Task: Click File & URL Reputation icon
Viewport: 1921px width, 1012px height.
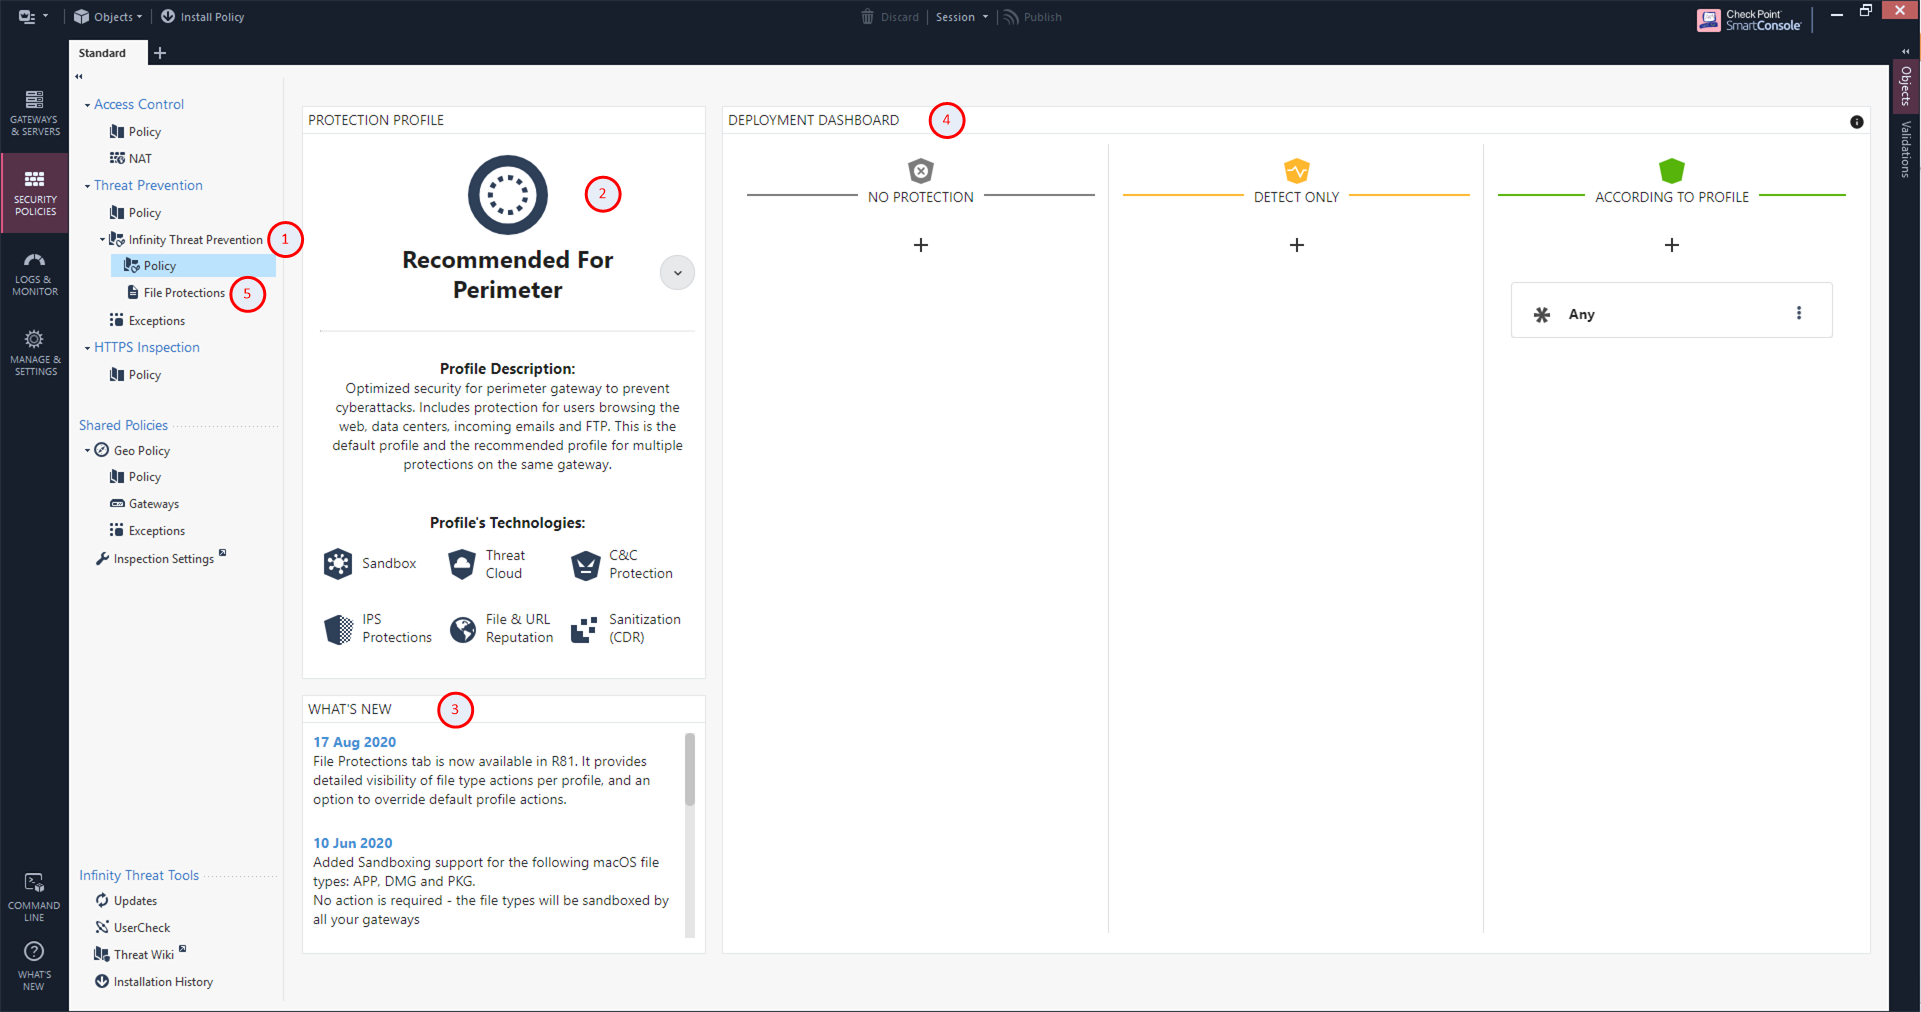Action: (x=462, y=629)
